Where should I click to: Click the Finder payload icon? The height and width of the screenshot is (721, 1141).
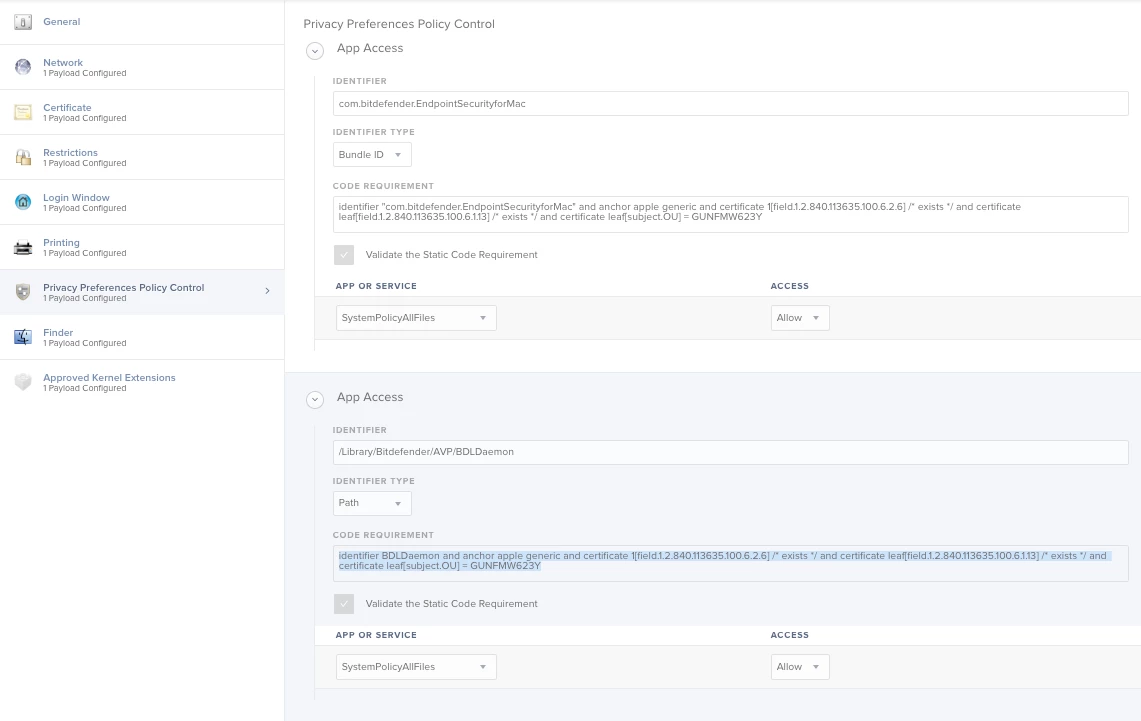[x=23, y=337]
